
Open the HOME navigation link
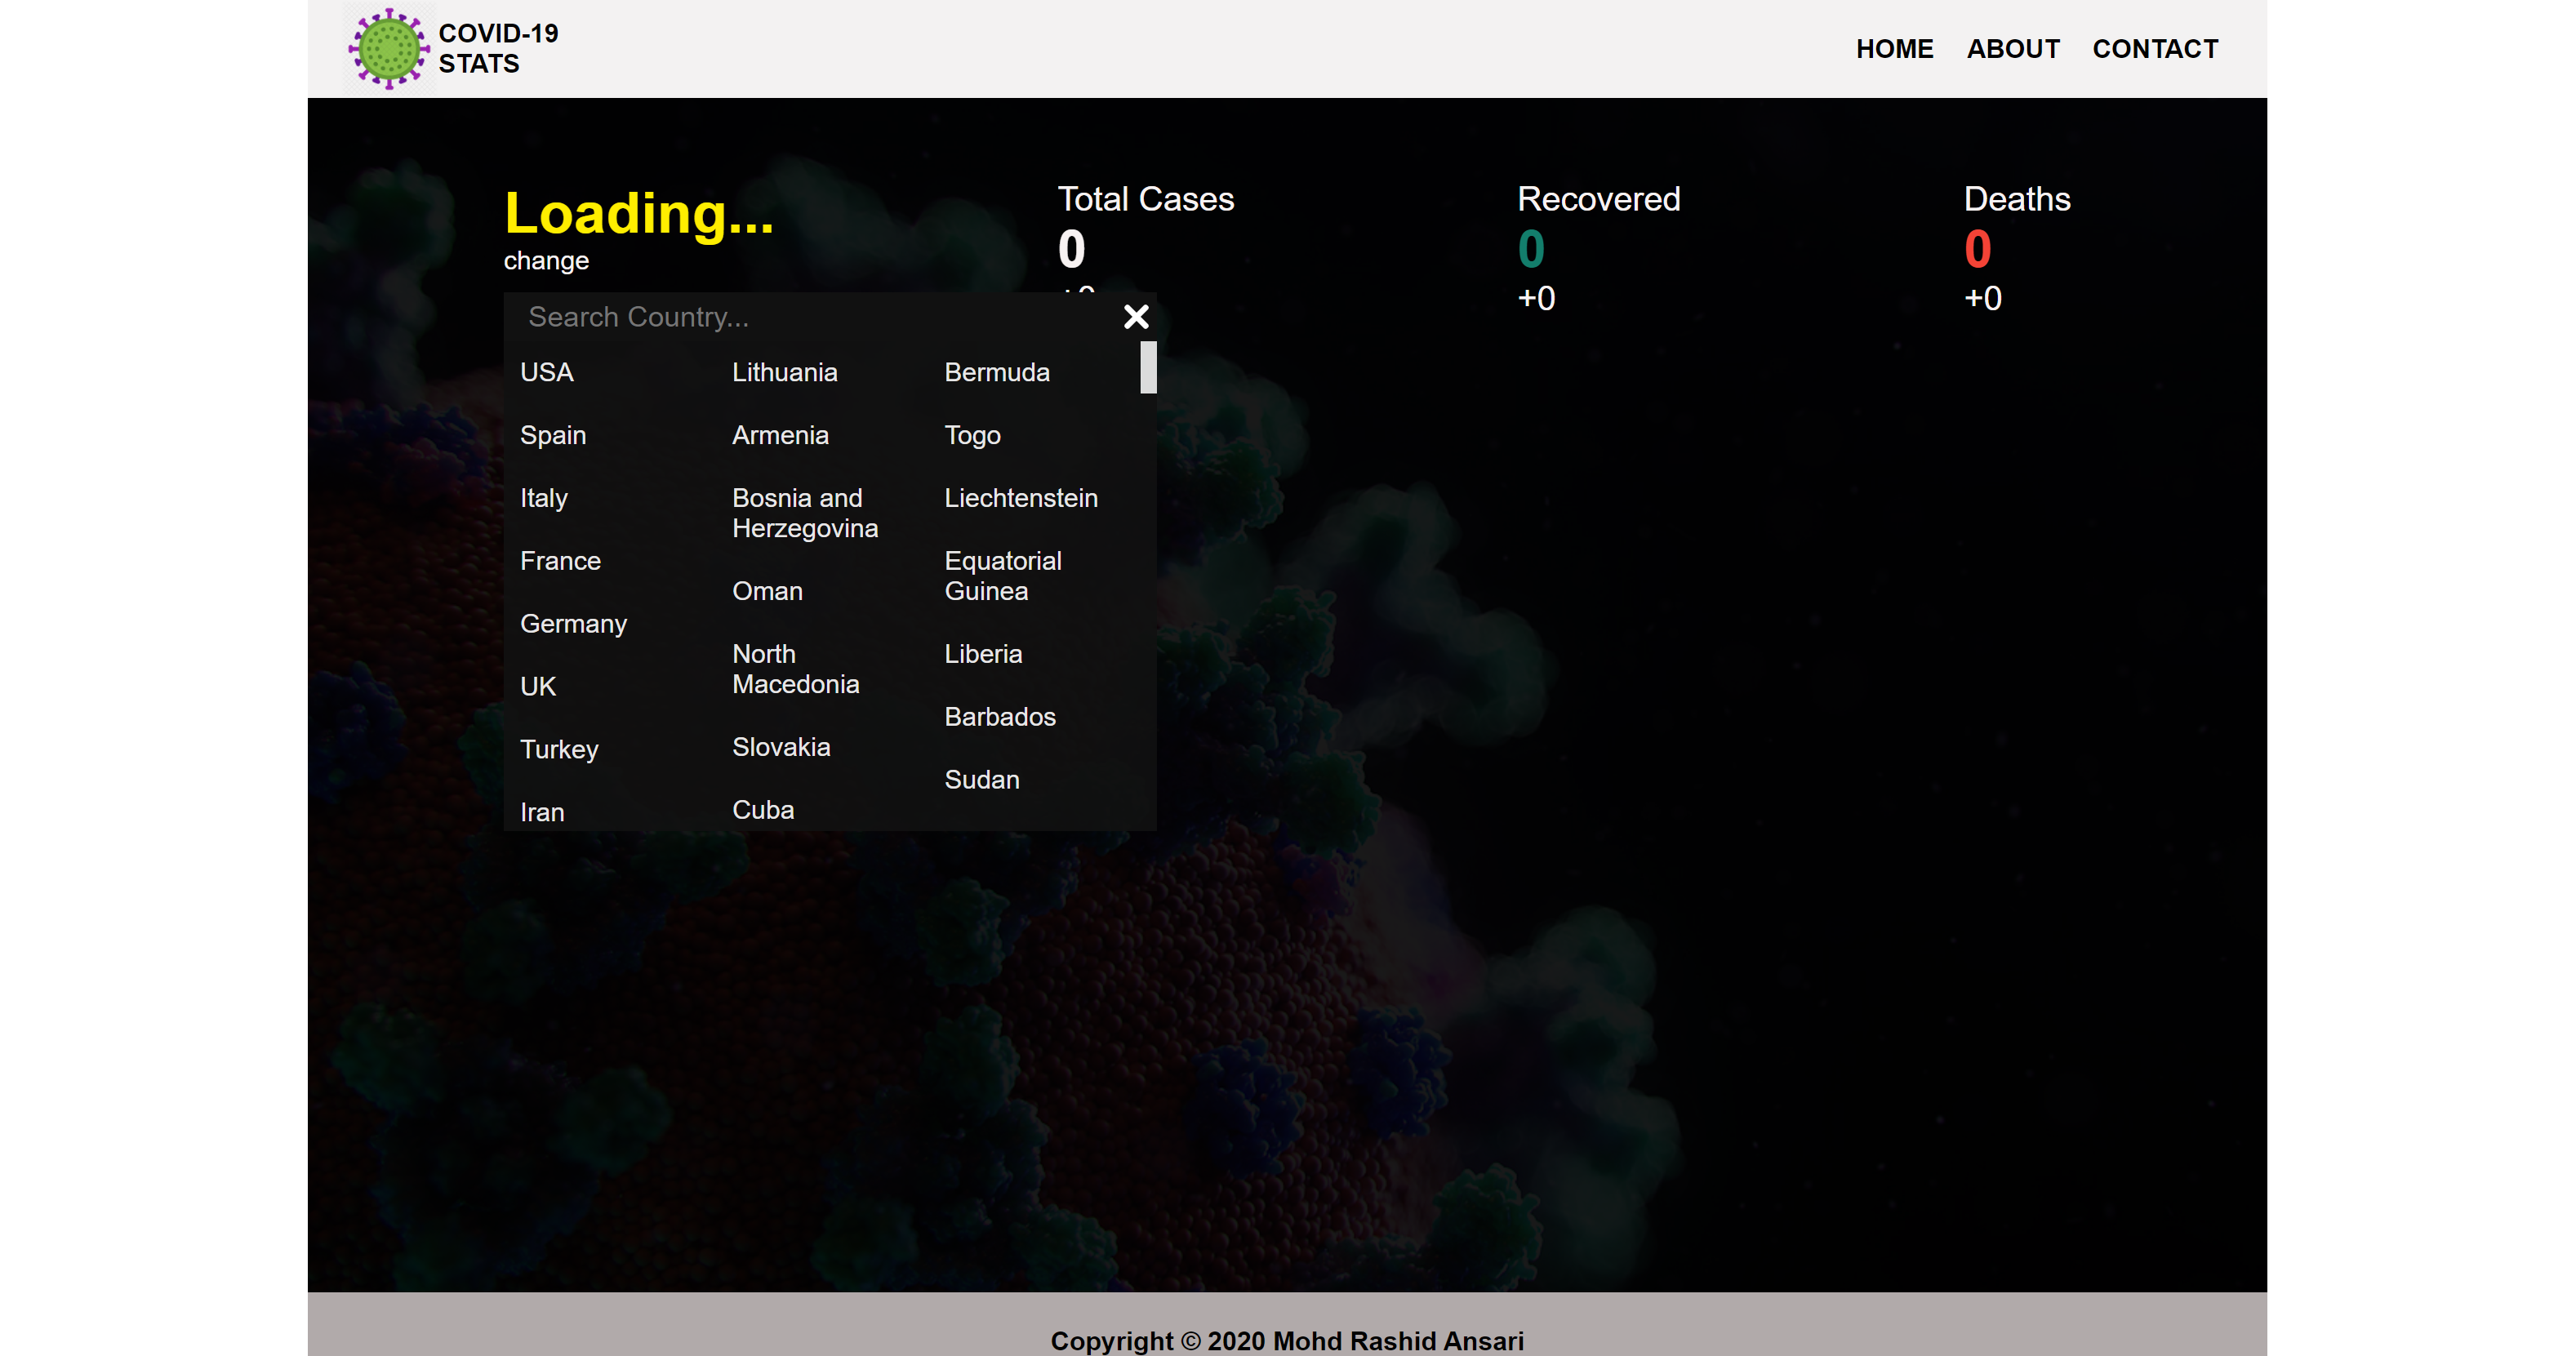tap(1894, 49)
